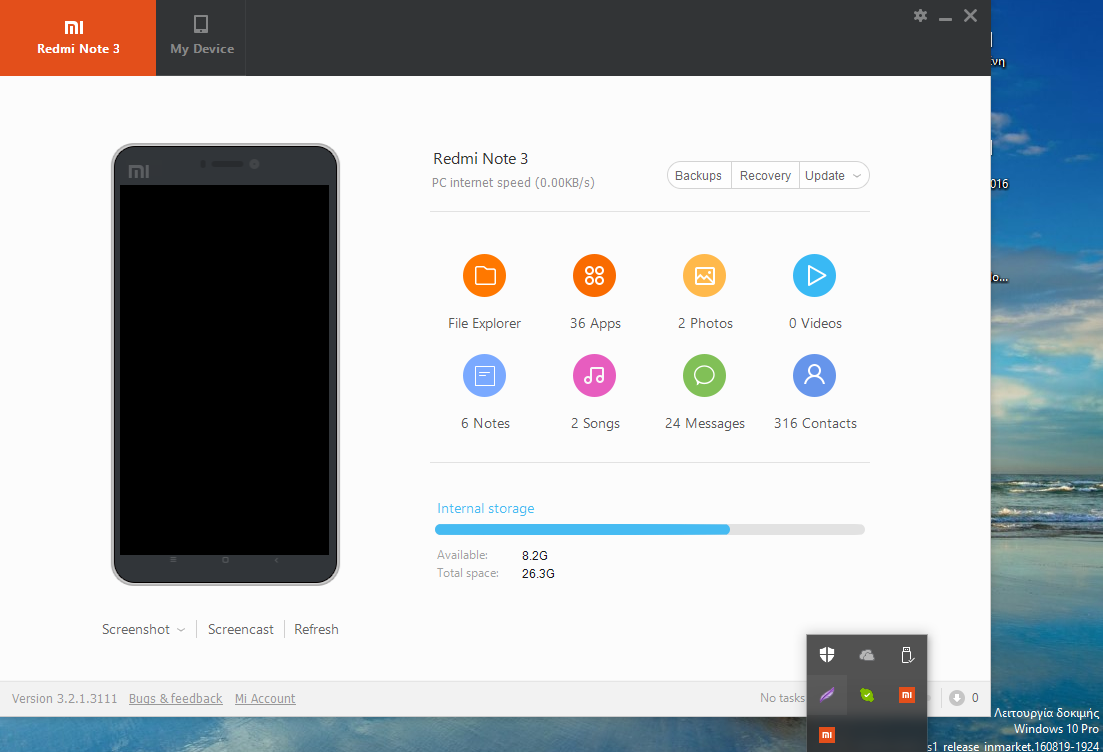
Task: View the 316 Contacts icon
Action: (814, 376)
